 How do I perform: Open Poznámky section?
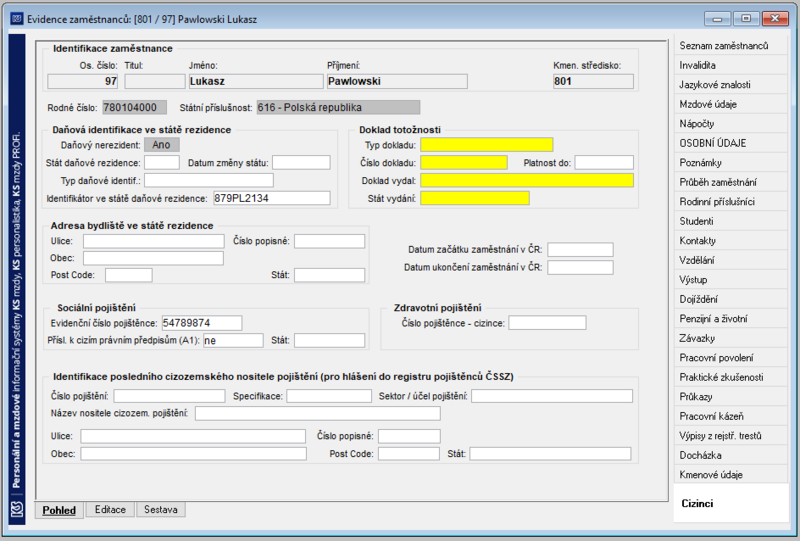point(730,163)
